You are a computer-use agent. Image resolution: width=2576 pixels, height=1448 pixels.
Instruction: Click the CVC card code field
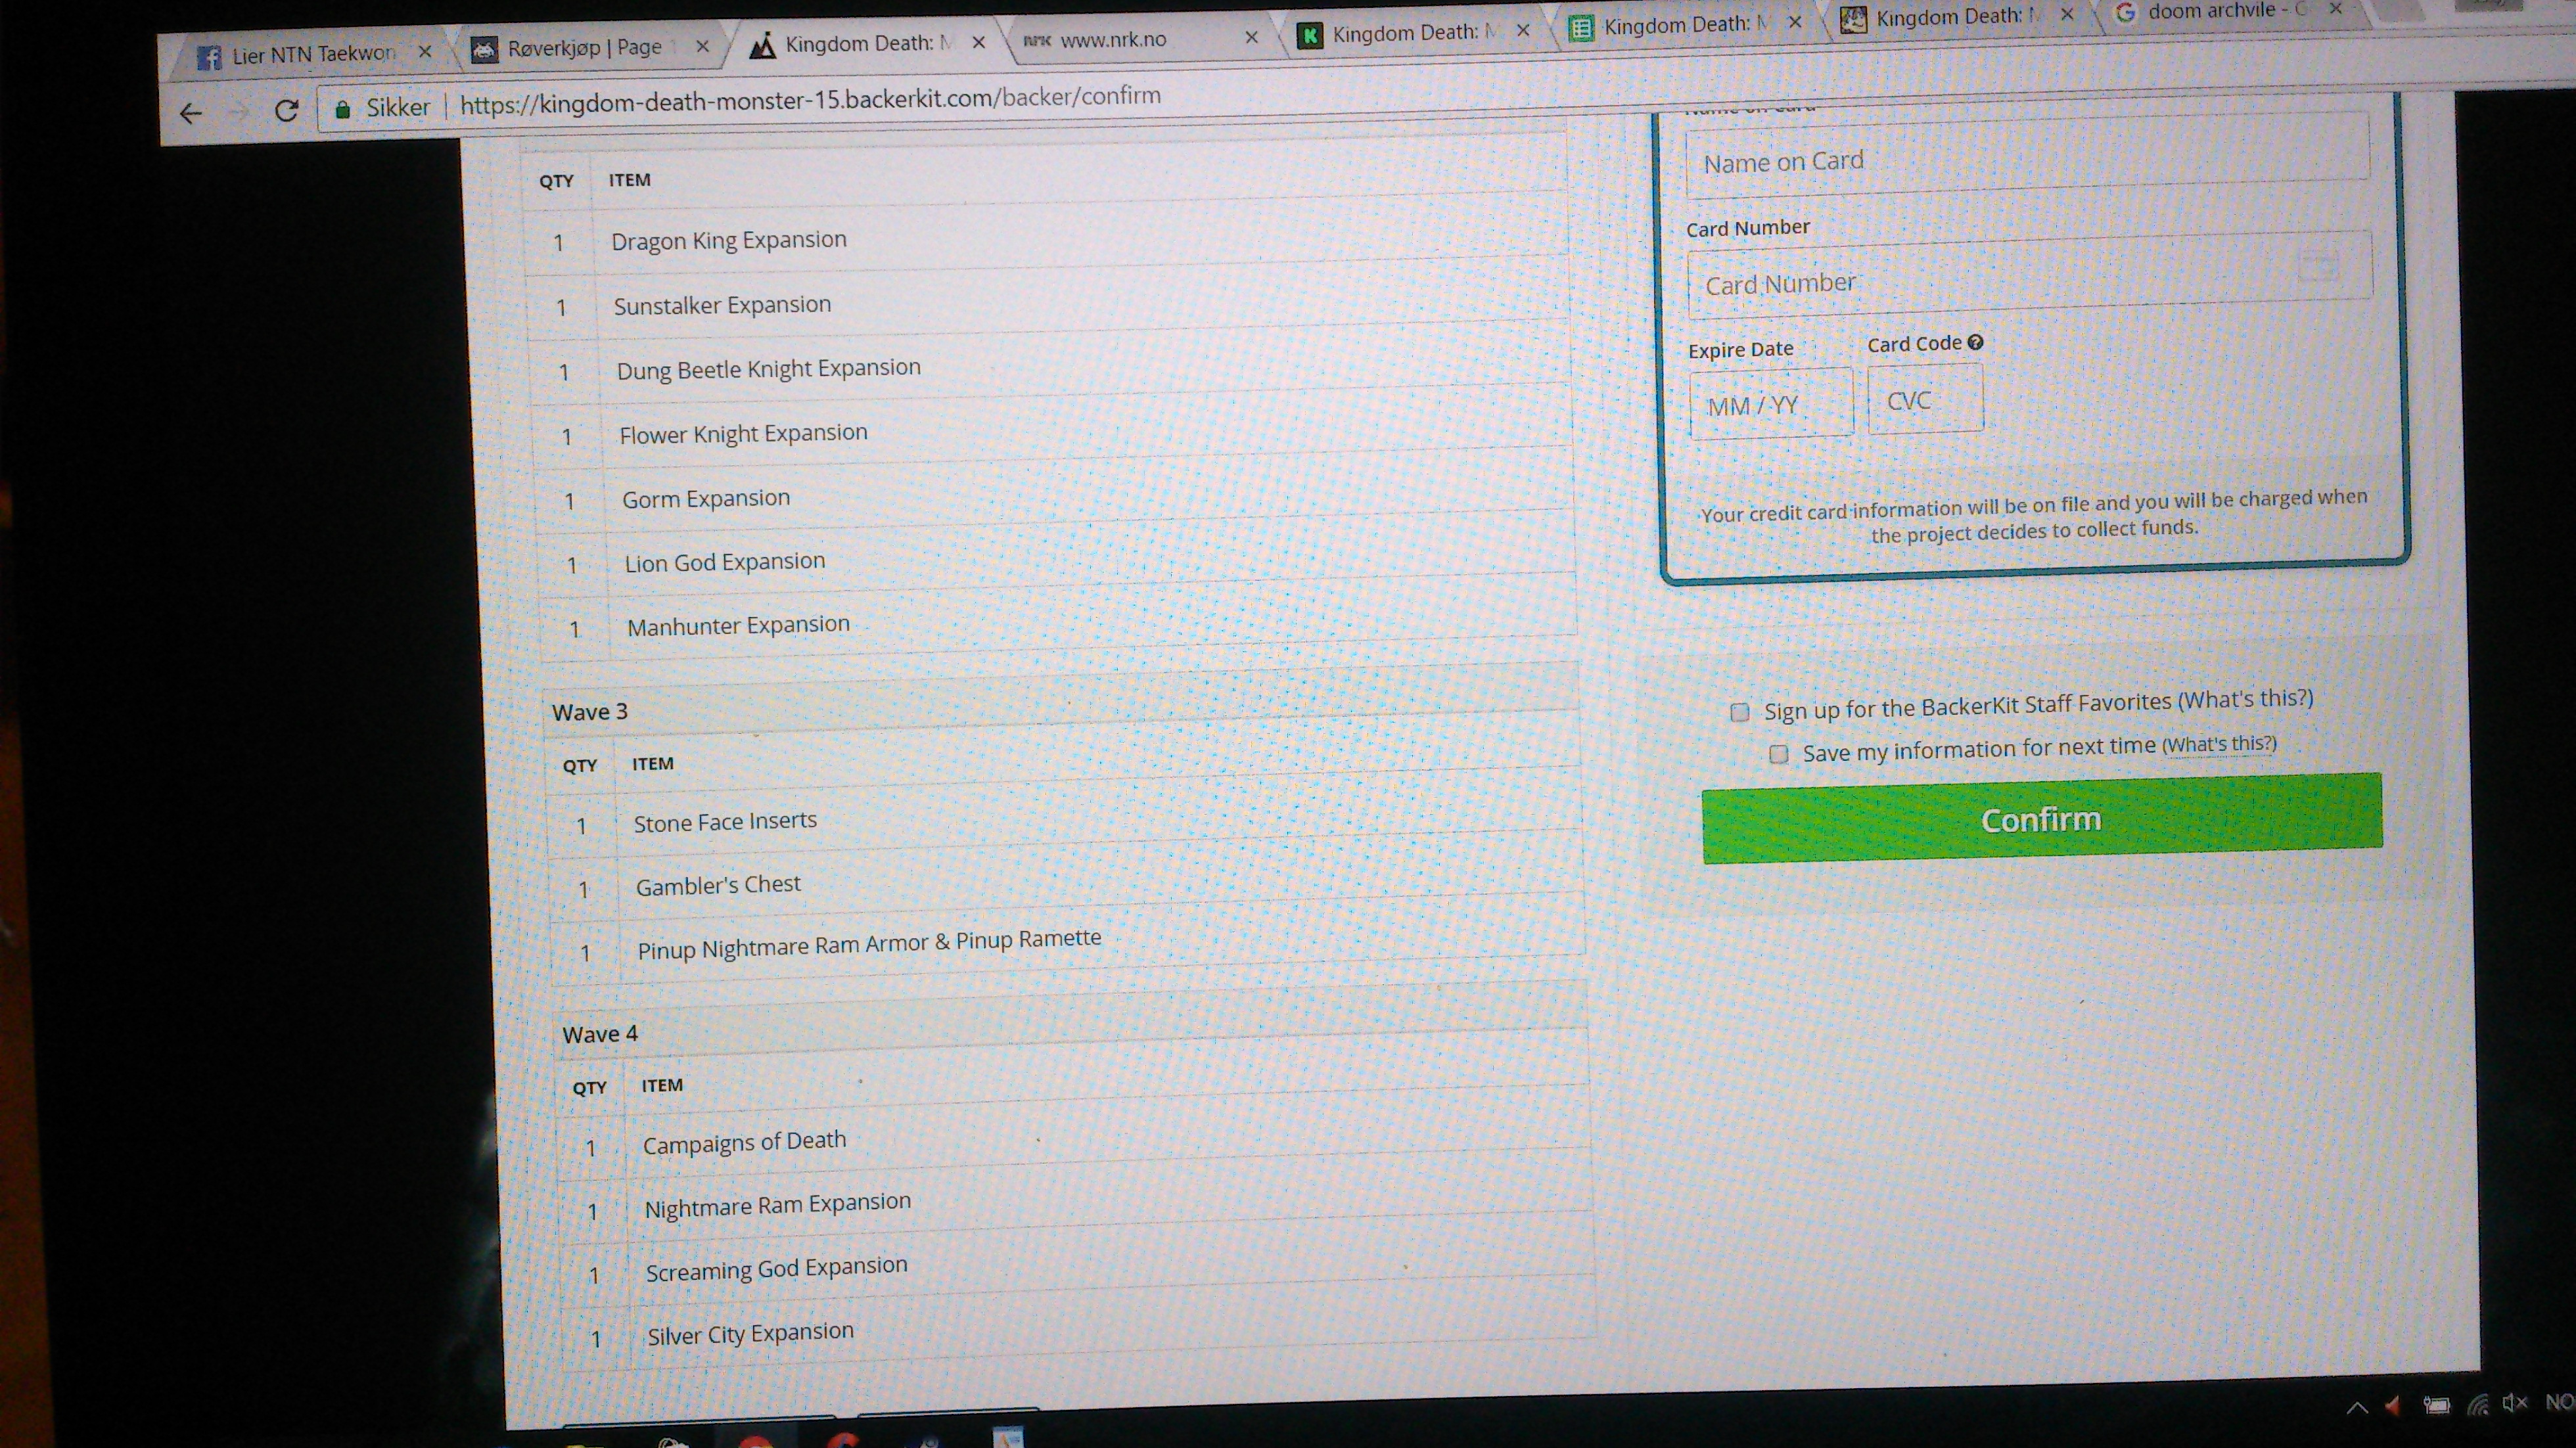coord(1925,399)
